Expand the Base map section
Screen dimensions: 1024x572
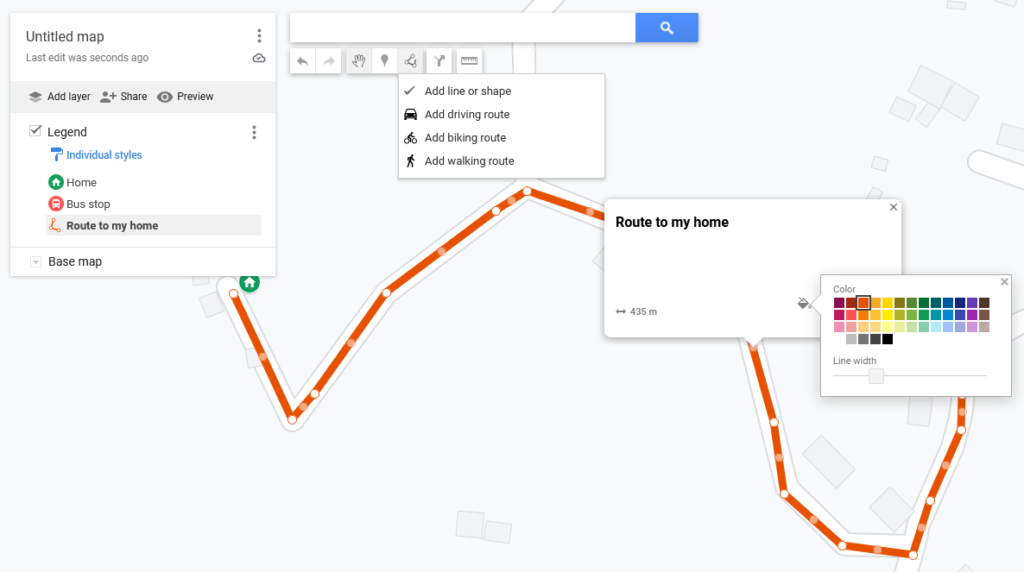[36, 262]
